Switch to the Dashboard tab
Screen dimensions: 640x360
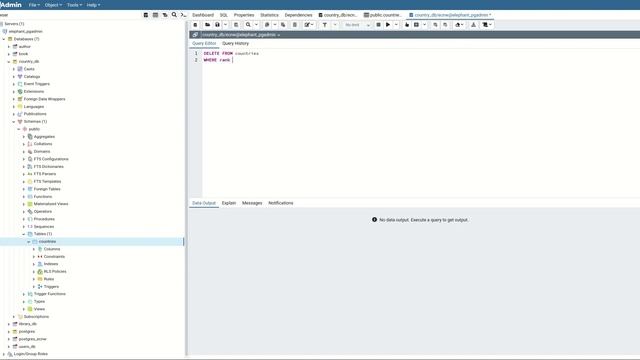[203, 15]
